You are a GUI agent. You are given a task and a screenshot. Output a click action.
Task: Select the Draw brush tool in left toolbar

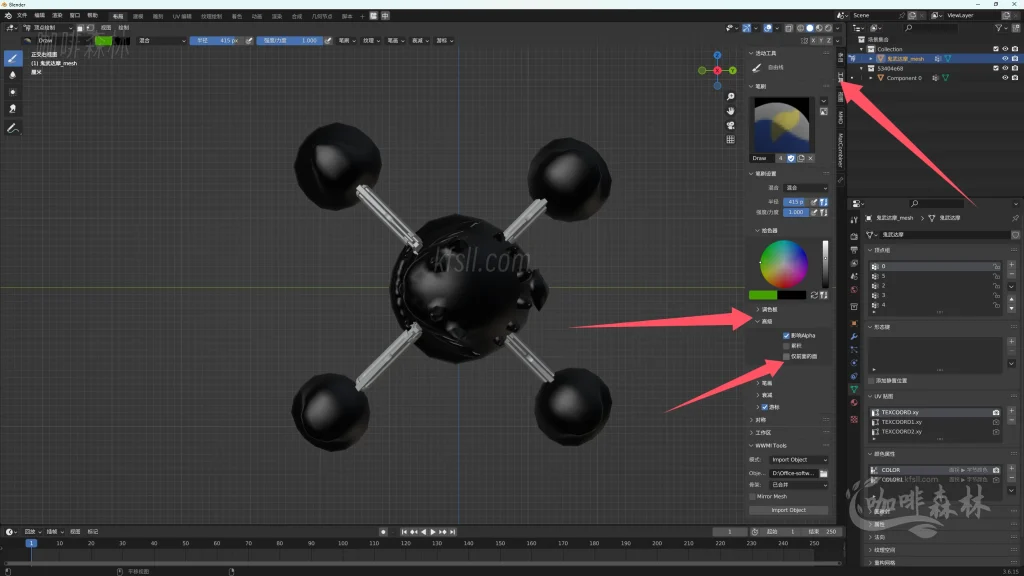point(13,58)
